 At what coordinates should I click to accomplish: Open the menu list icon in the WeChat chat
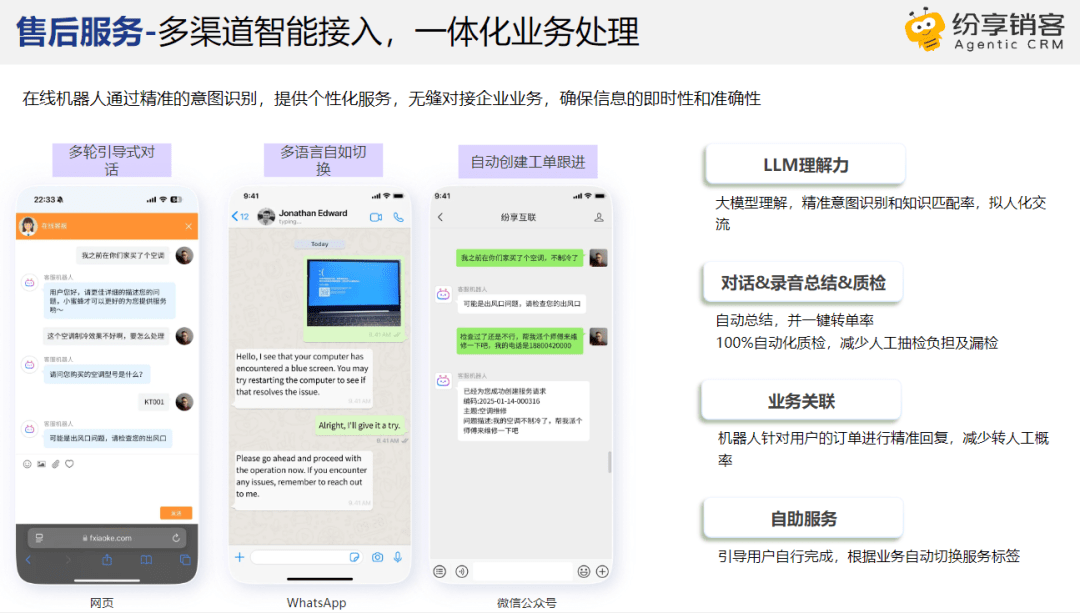click(440, 571)
